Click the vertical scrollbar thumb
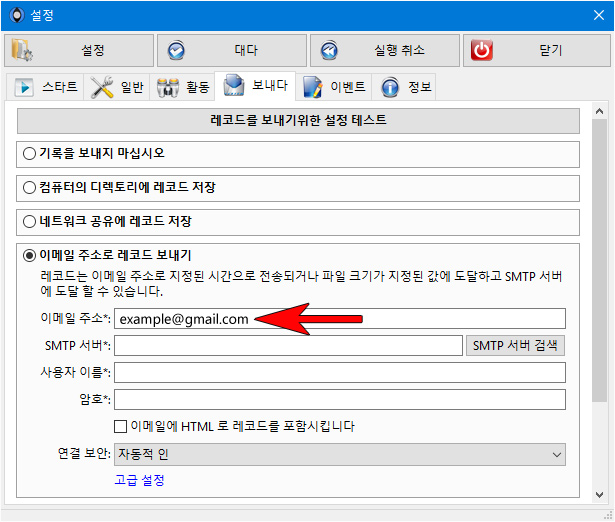 point(599,260)
